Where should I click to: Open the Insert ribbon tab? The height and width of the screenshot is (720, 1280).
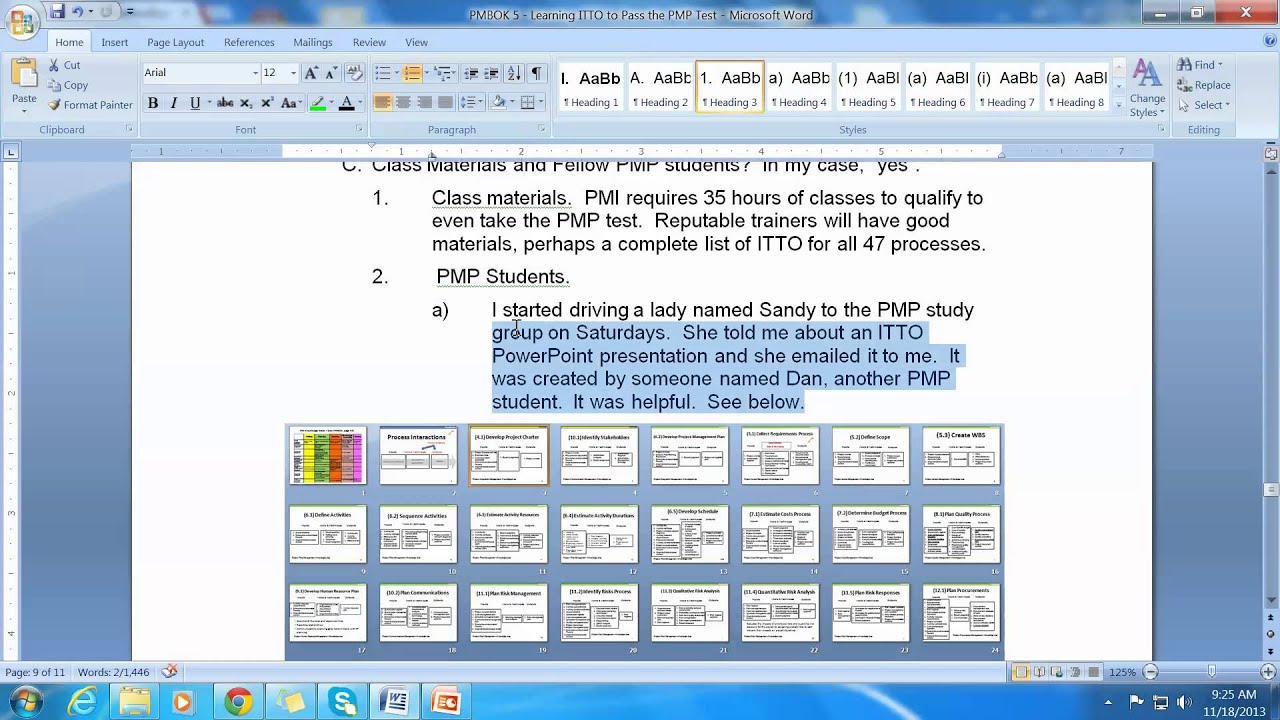114,42
